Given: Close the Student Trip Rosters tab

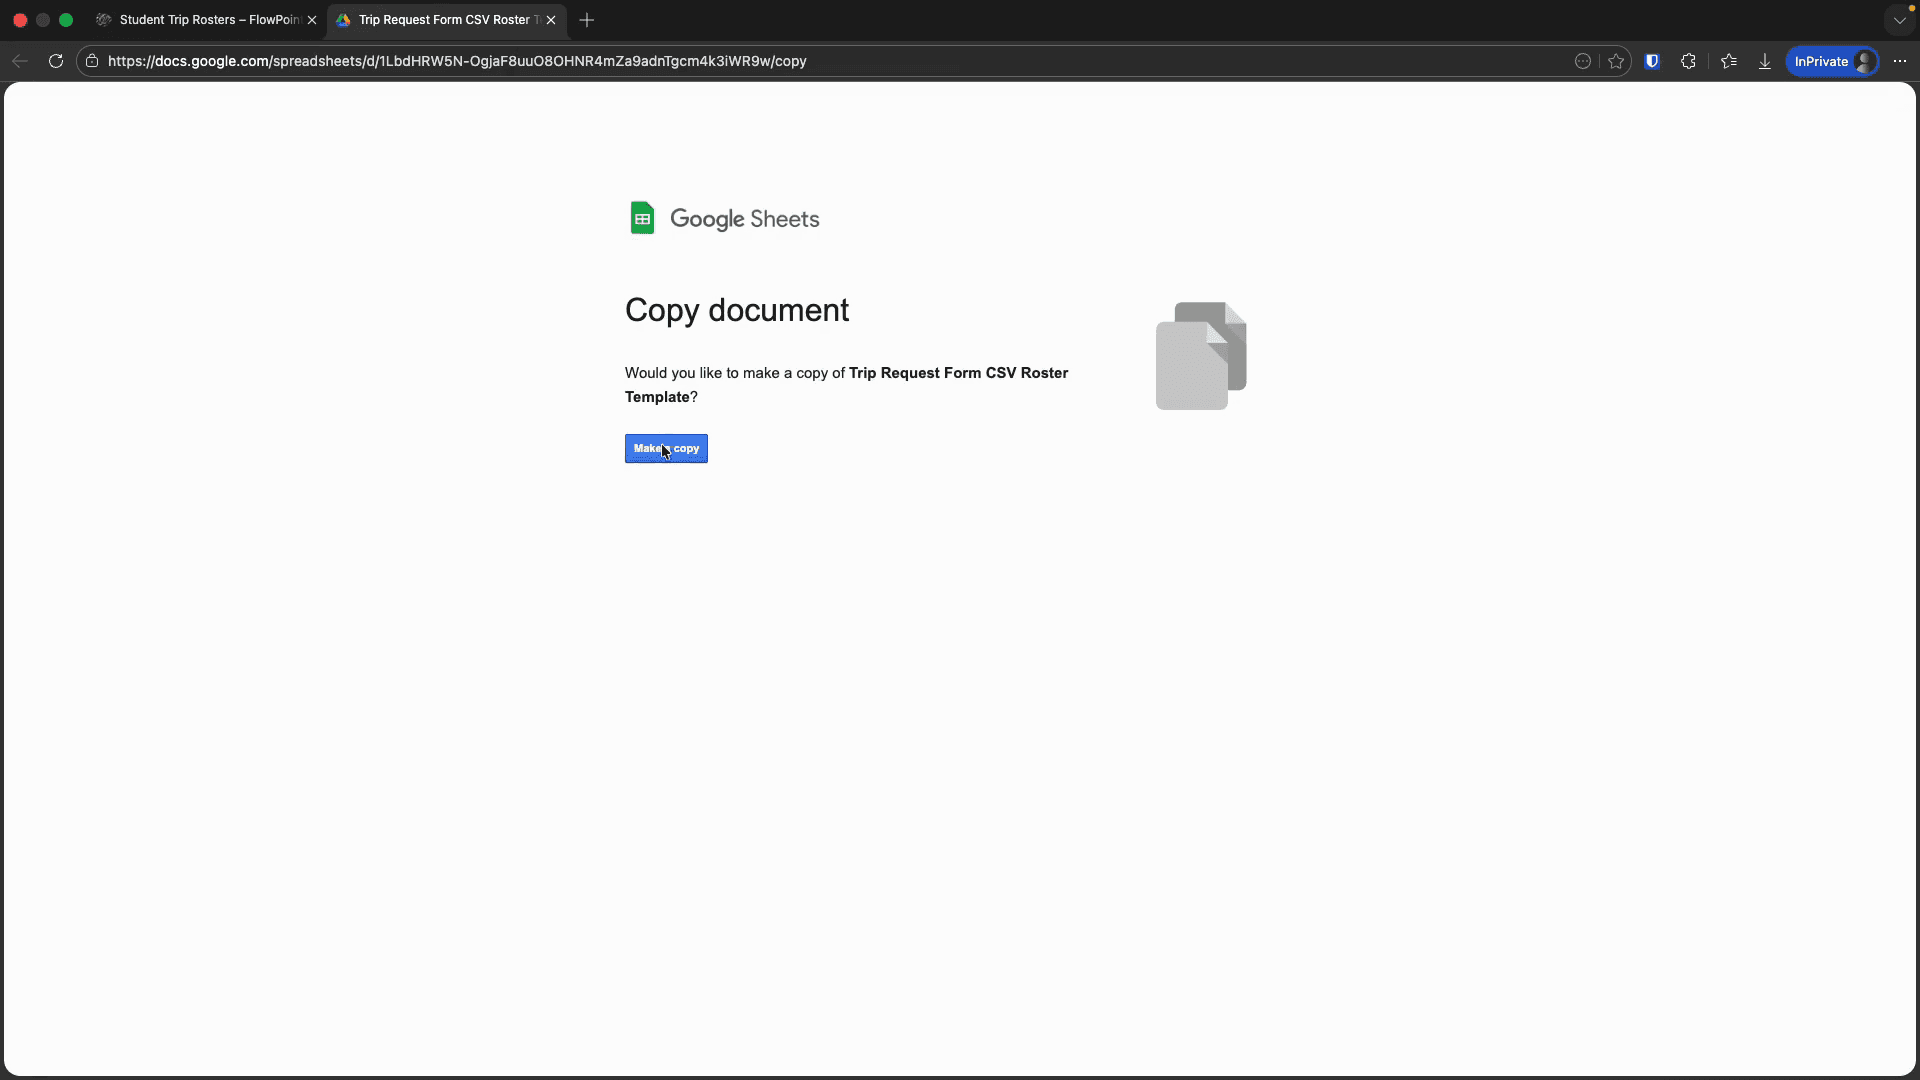Looking at the screenshot, I should [312, 20].
